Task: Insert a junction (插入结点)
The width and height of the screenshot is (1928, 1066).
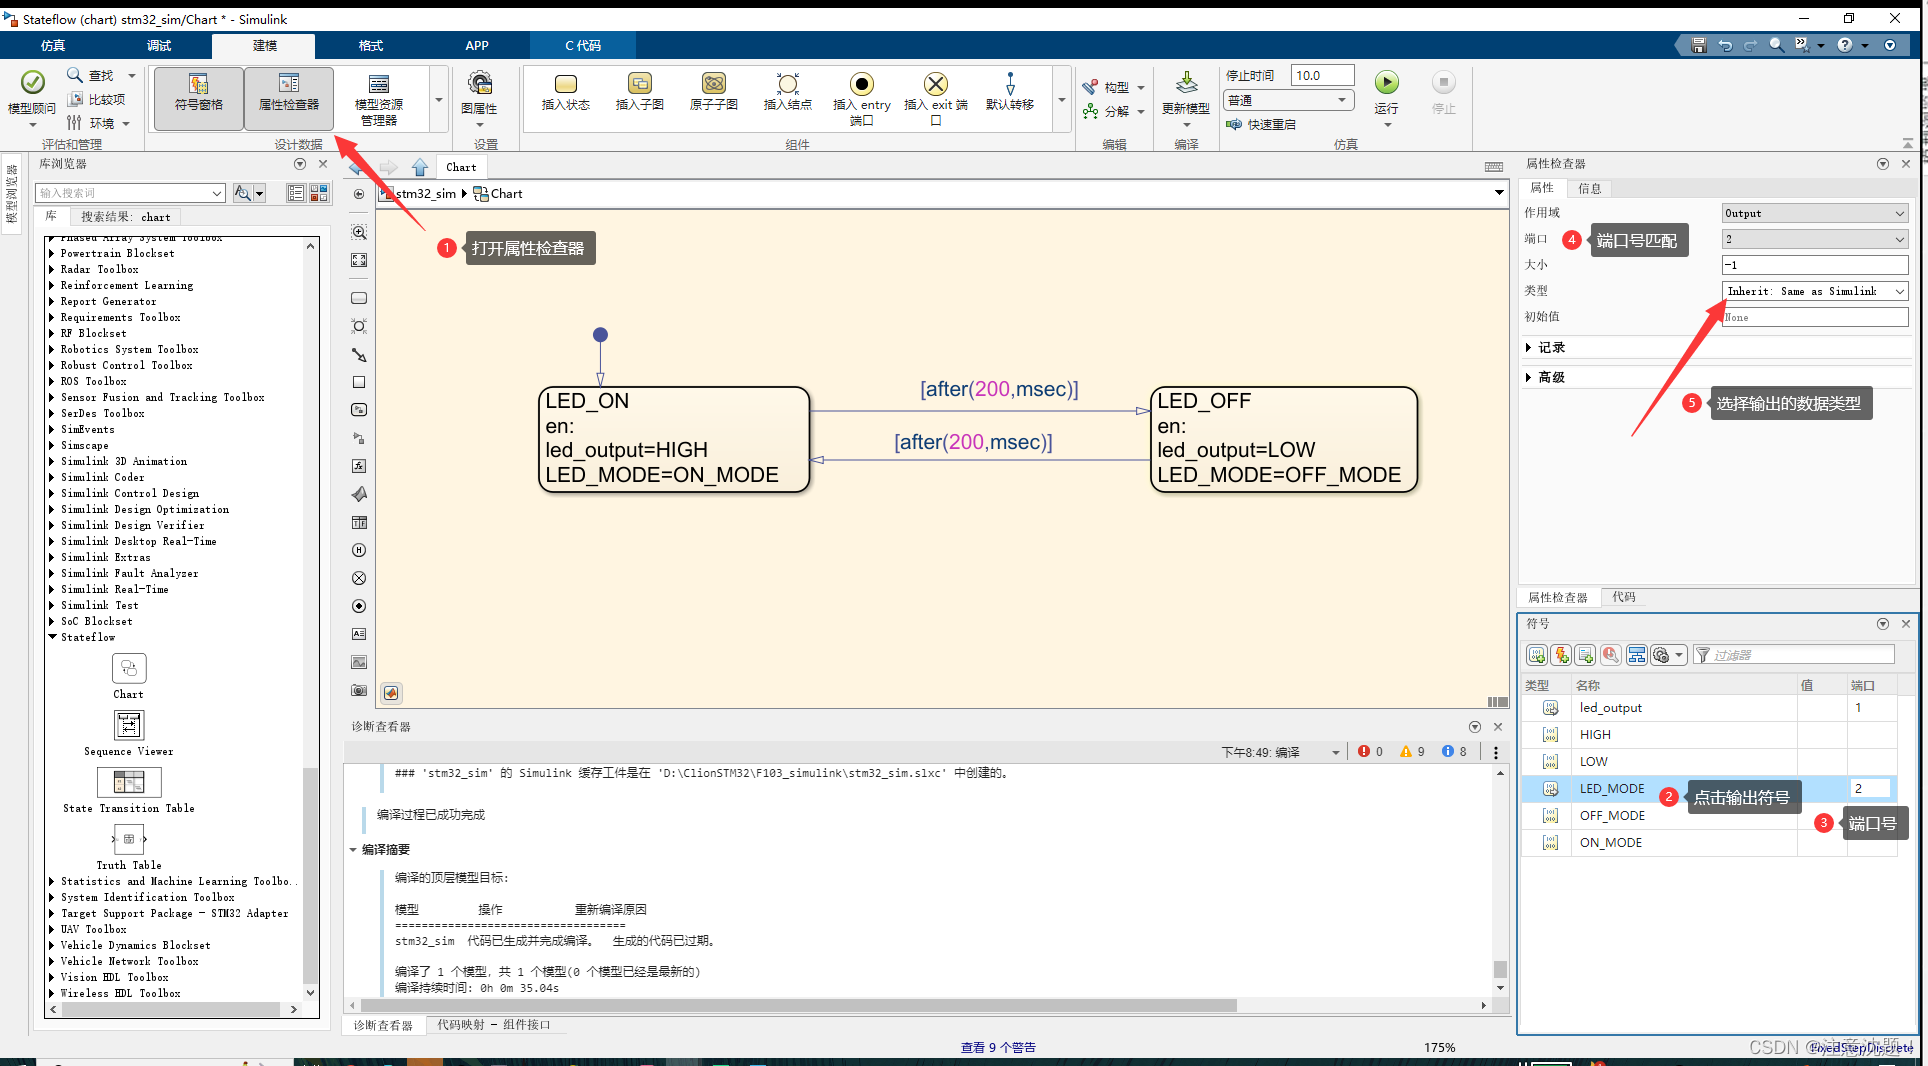Action: 788,92
